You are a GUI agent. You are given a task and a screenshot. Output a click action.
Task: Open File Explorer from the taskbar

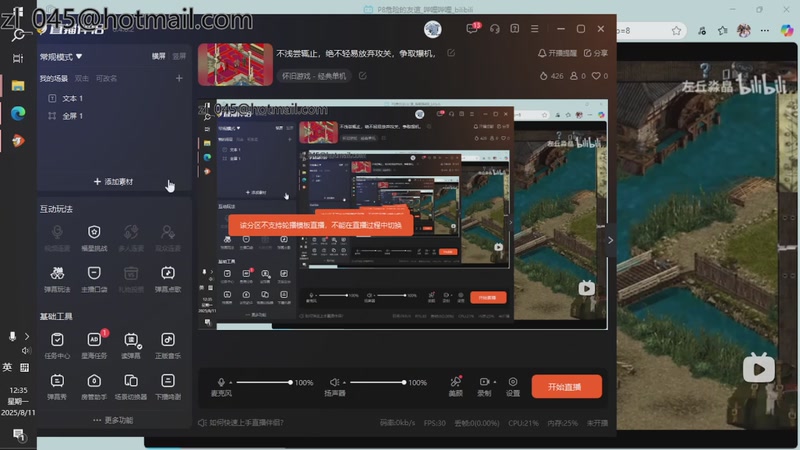pos(18,85)
